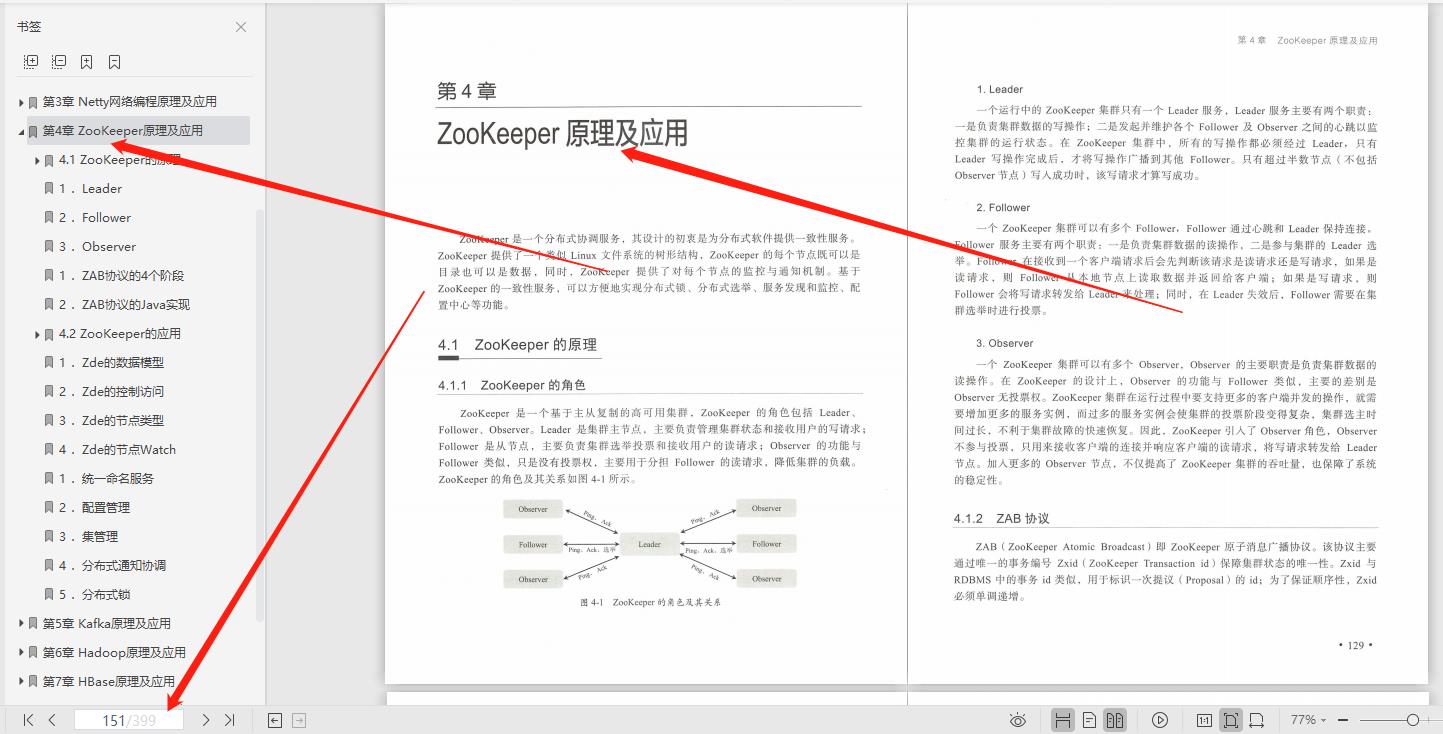Click the section heading 4.1.1 ZooKeeper 的角色
Screen dimensions: 1443x734
click(512, 385)
